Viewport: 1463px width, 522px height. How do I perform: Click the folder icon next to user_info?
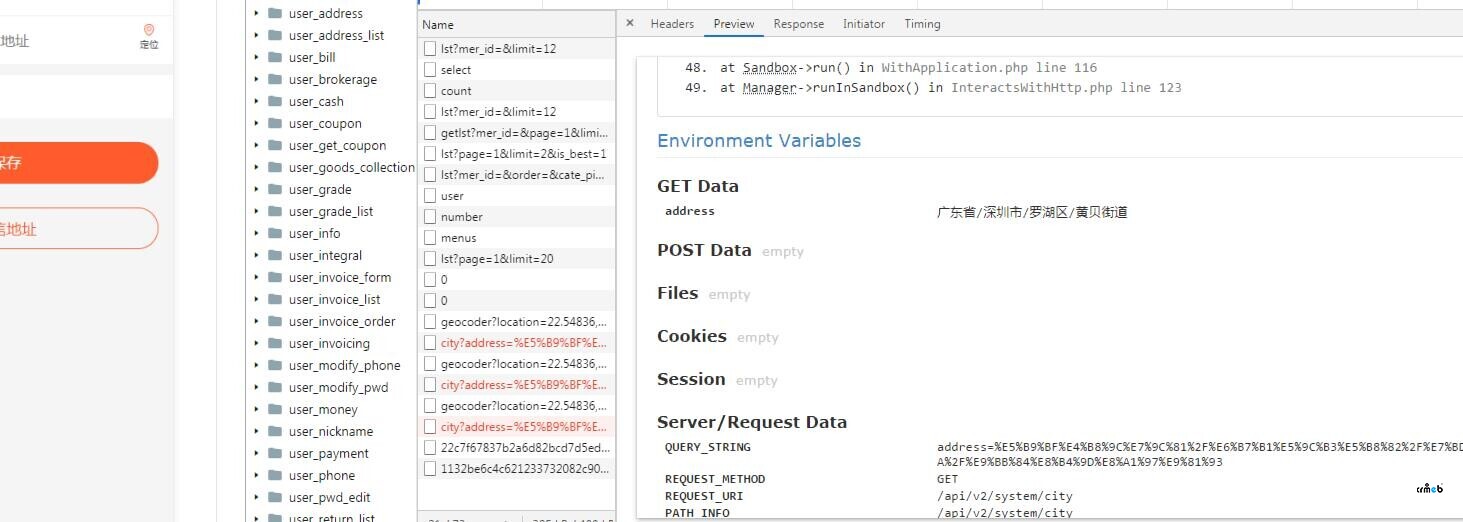point(275,233)
